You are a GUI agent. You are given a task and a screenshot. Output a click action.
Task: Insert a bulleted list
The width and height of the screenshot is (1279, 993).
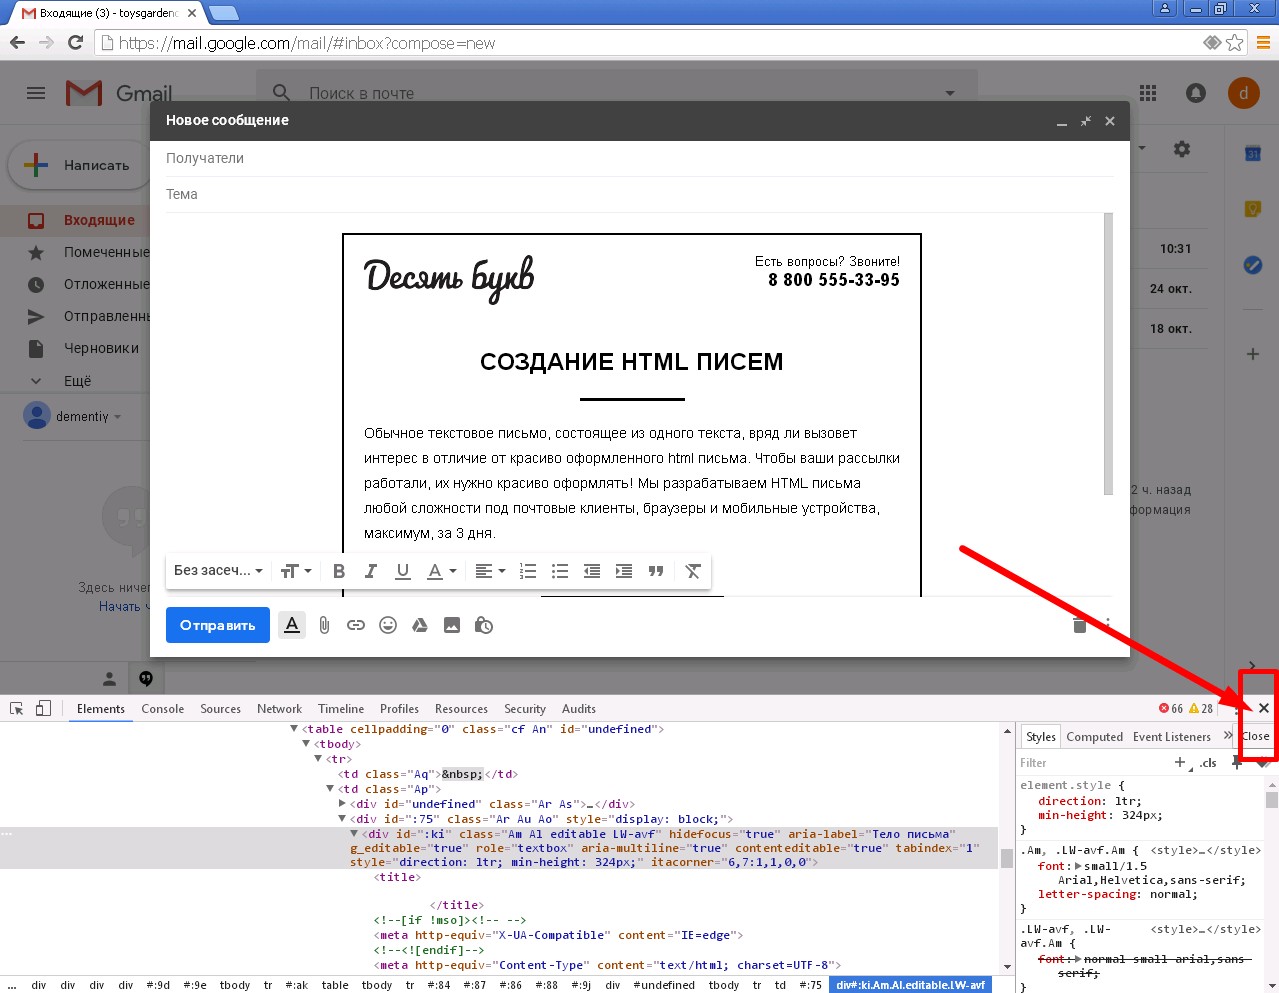[x=560, y=571]
